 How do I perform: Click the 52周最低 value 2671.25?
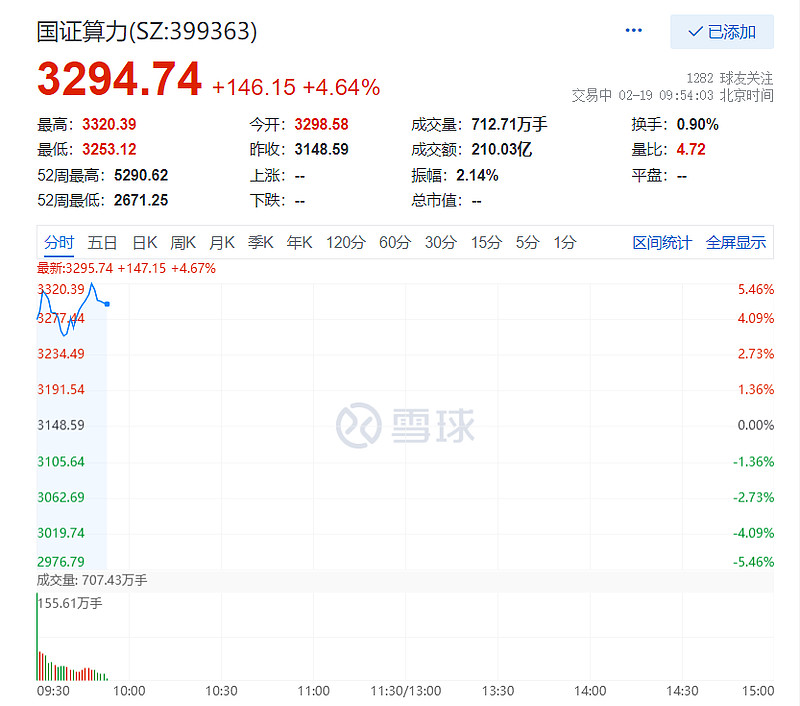click(x=141, y=200)
